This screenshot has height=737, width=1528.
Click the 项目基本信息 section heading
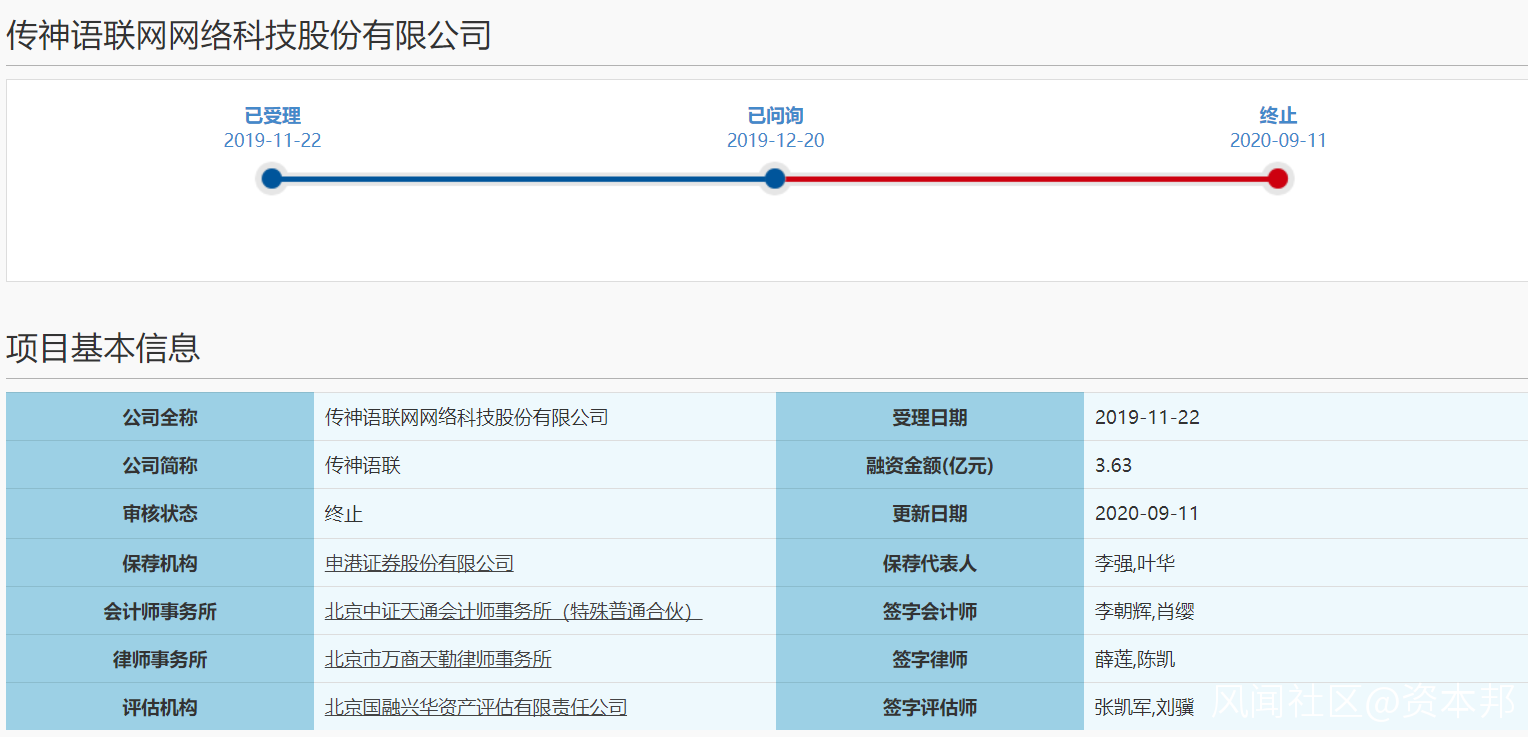click(103, 347)
